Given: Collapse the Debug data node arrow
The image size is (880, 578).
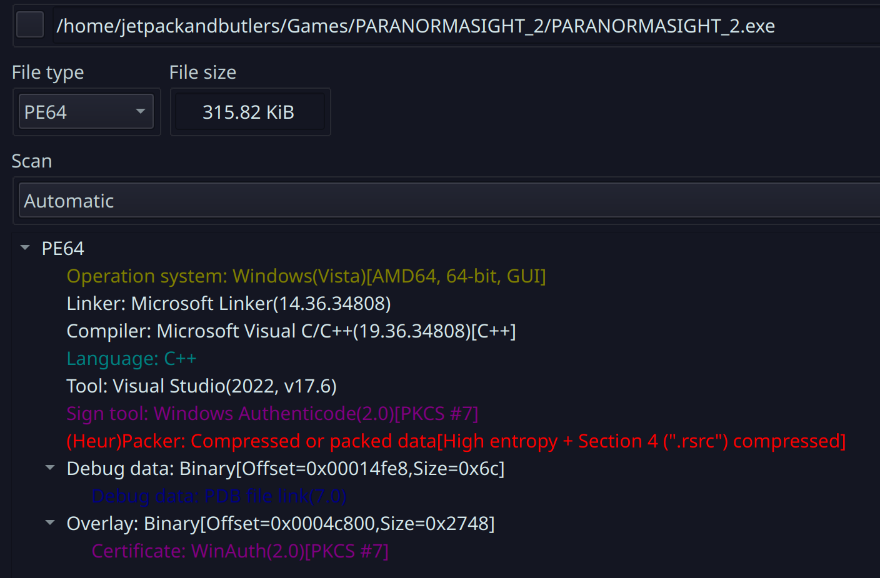Looking at the screenshot, I should pos(50,468).
